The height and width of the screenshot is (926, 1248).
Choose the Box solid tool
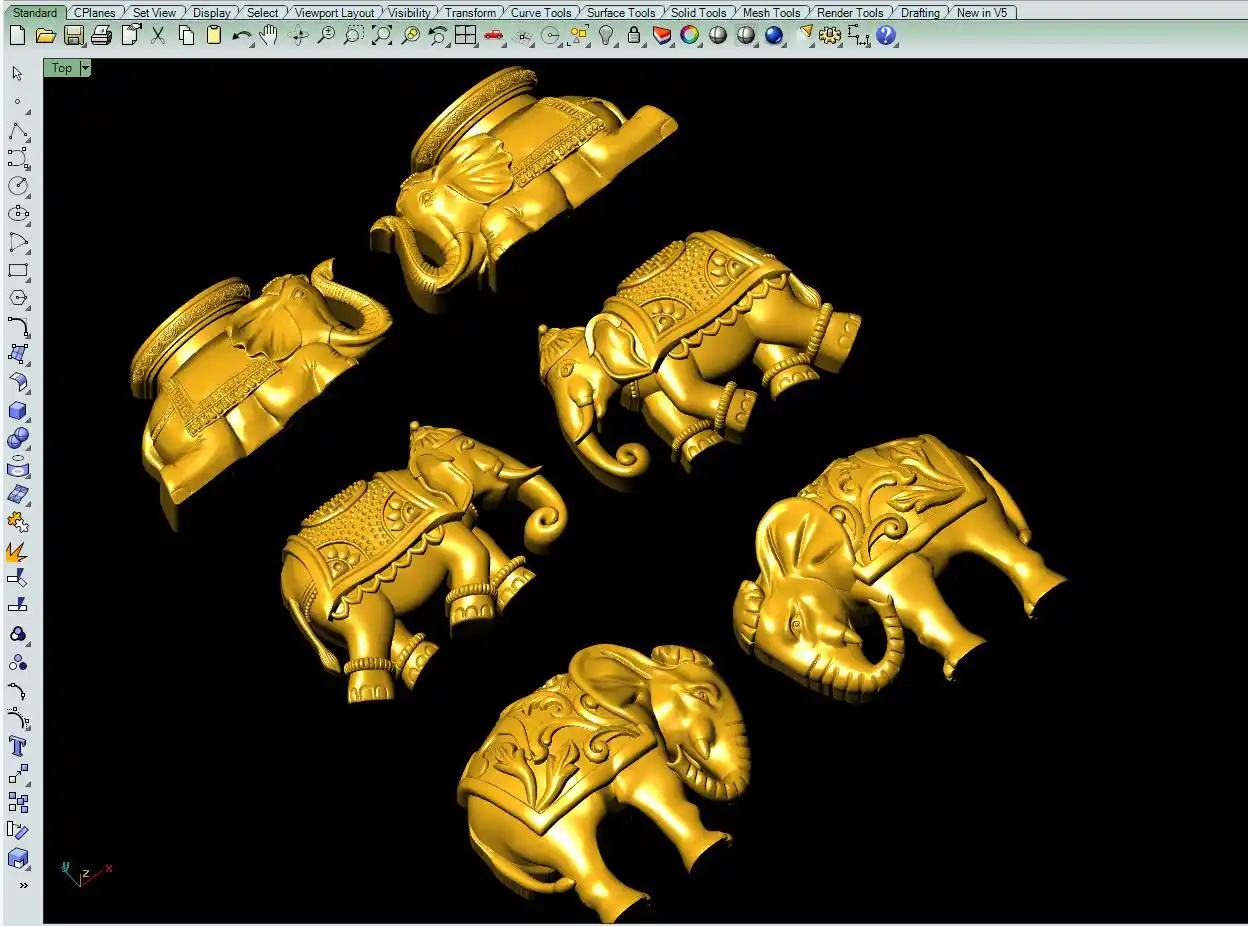[x=18, y=411]
